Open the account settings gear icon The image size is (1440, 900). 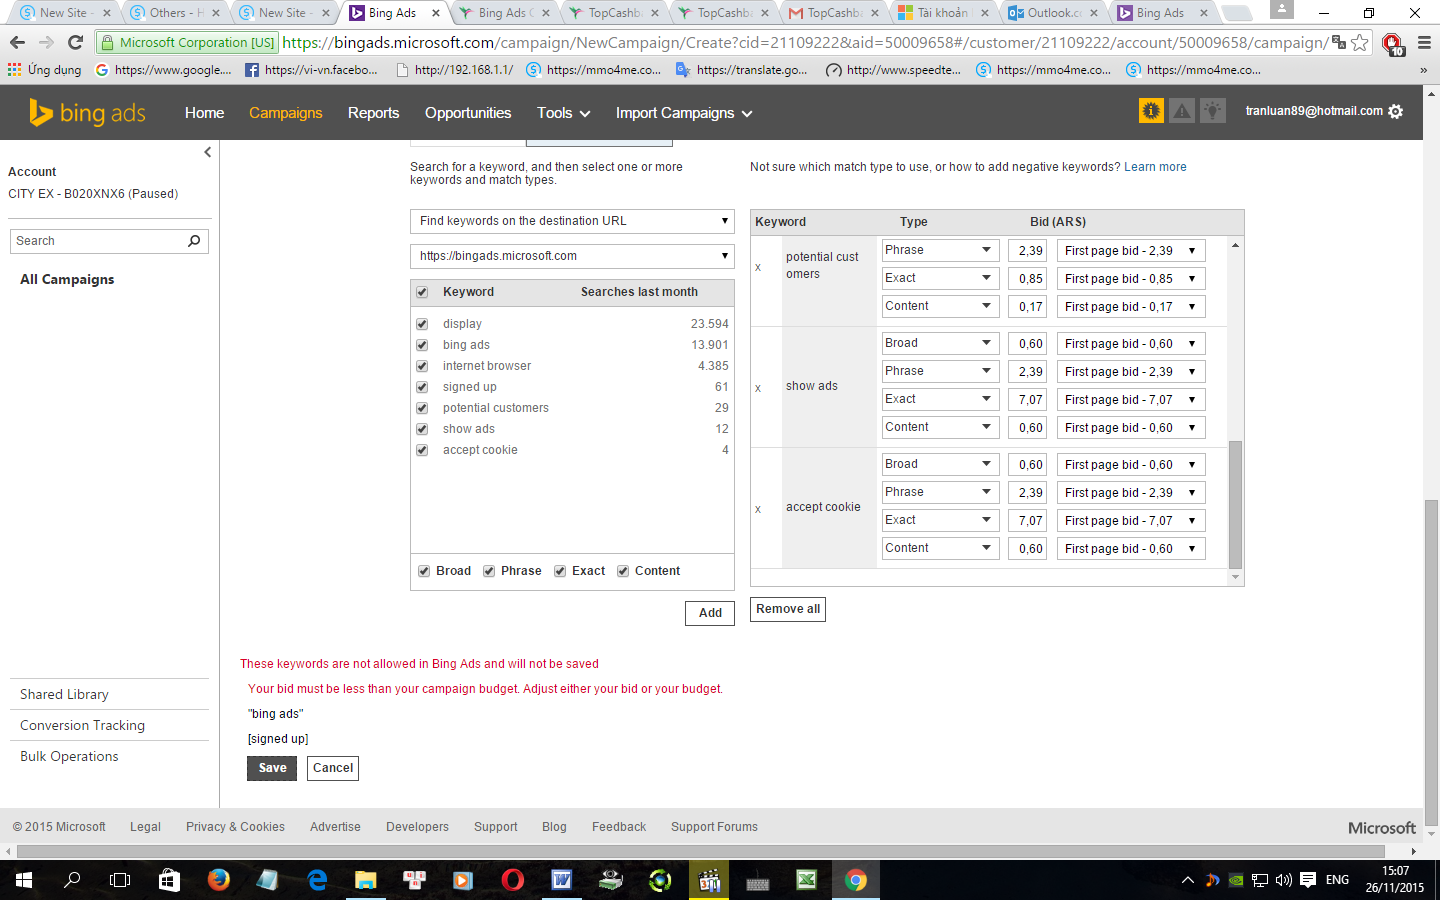1396,111
